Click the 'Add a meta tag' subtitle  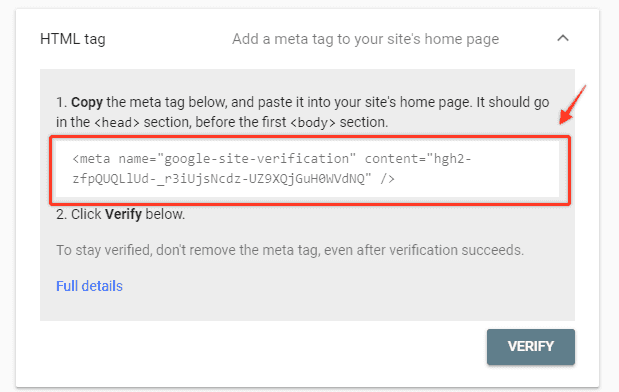366,39
